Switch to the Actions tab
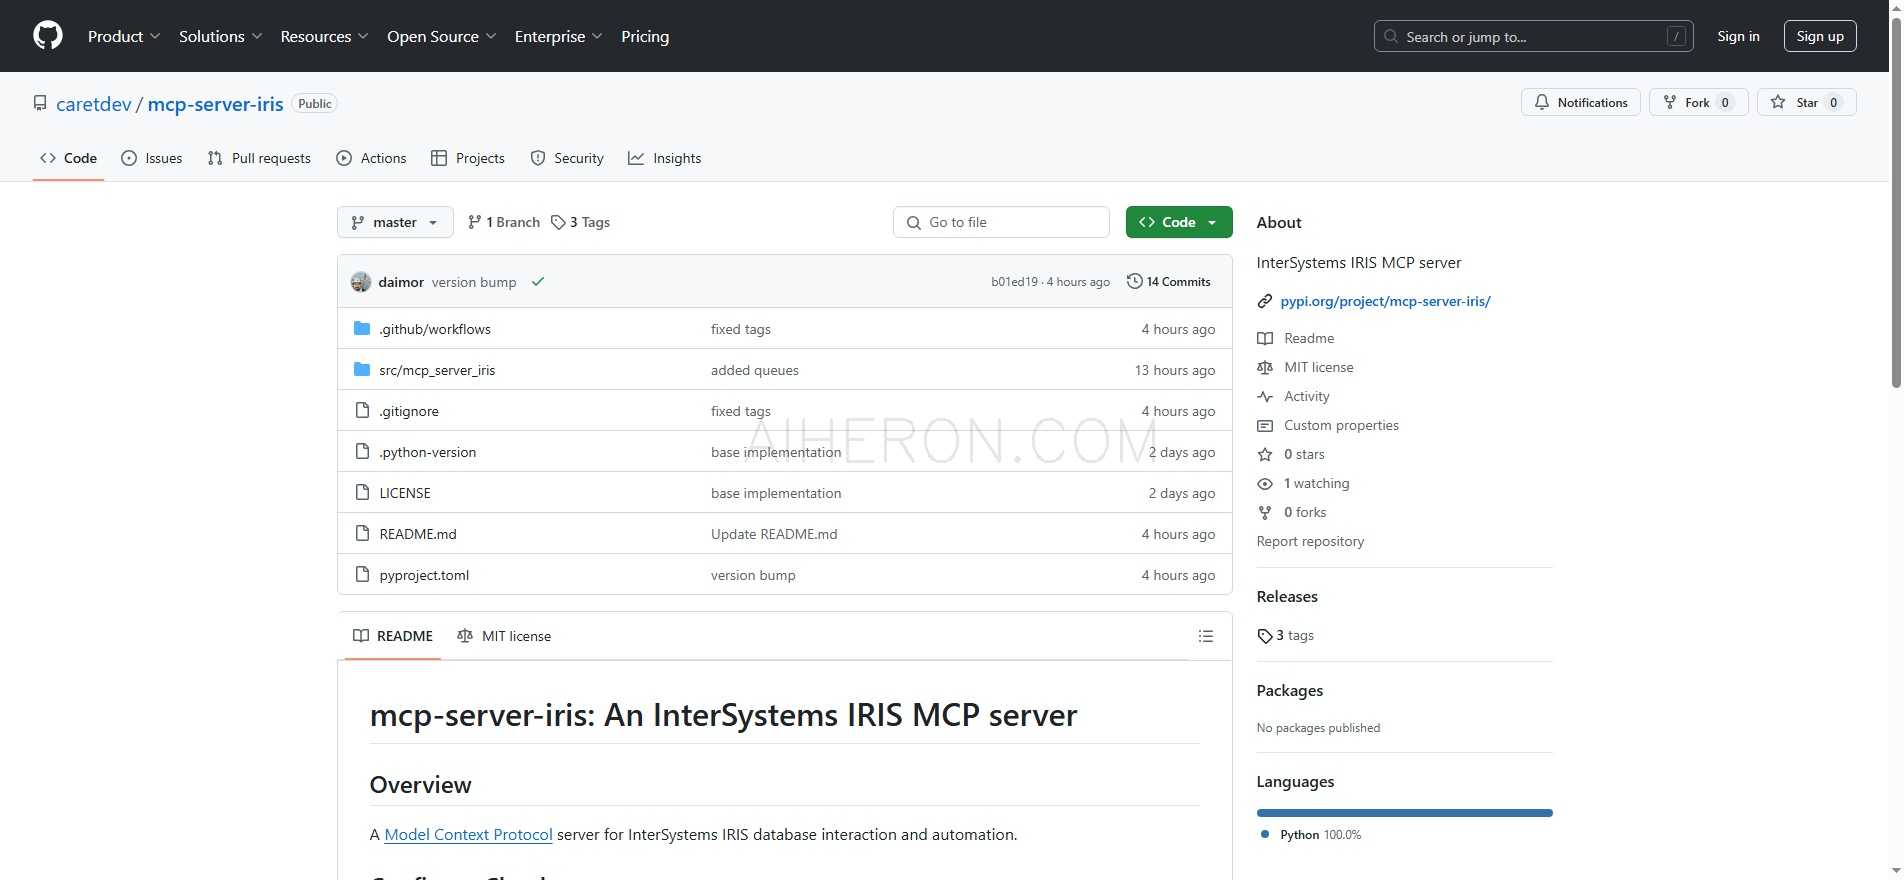Screen dimensions: 1904x880 tap(371, 158)
